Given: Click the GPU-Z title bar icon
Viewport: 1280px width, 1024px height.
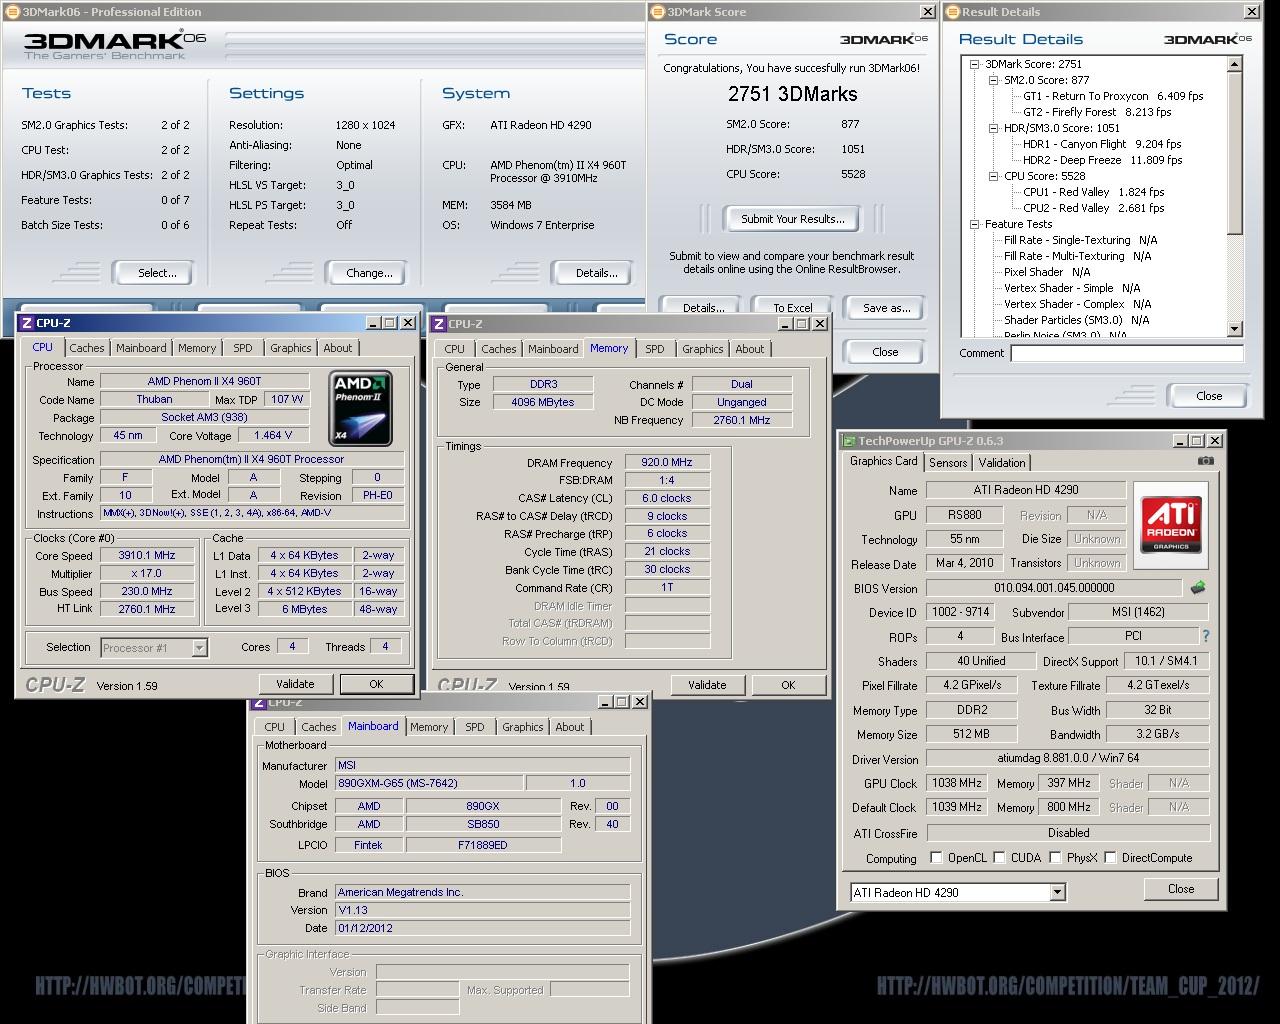Looking at the screenshot, I should 849,441.
